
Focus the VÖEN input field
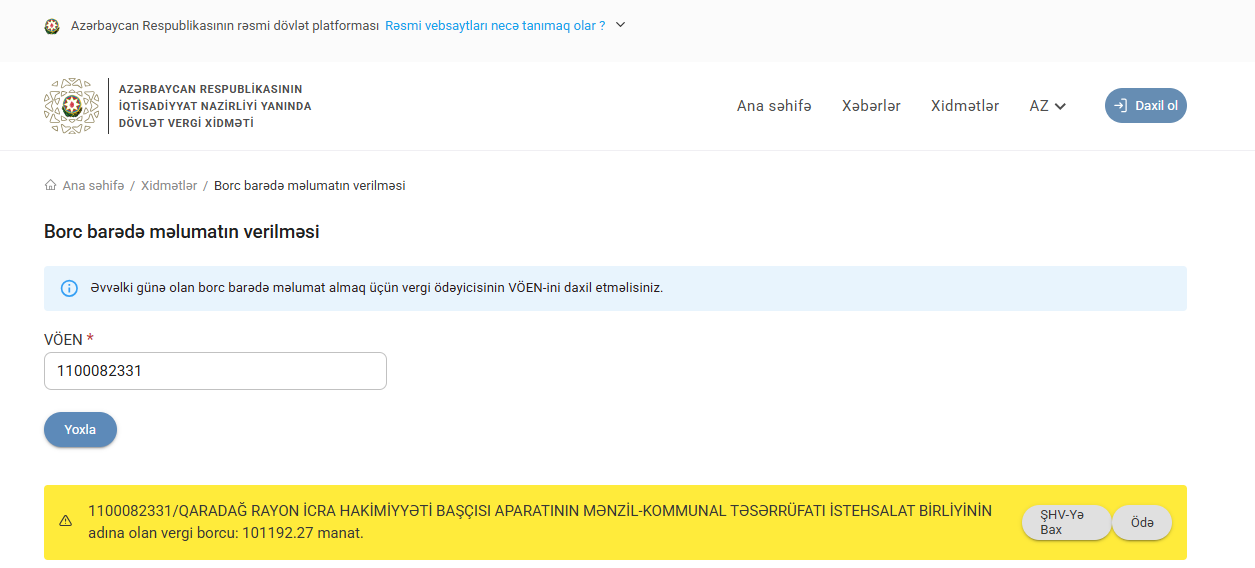[x=215, y=371]
